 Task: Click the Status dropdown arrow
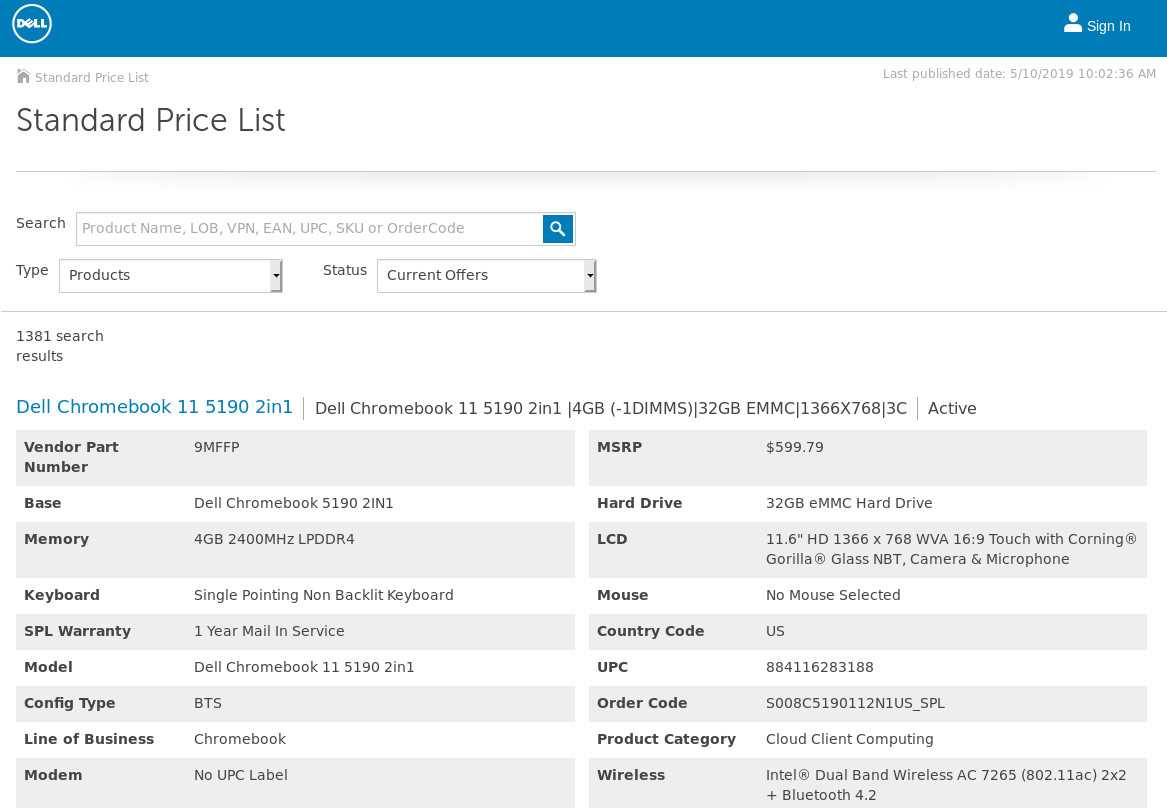(590, 275)
